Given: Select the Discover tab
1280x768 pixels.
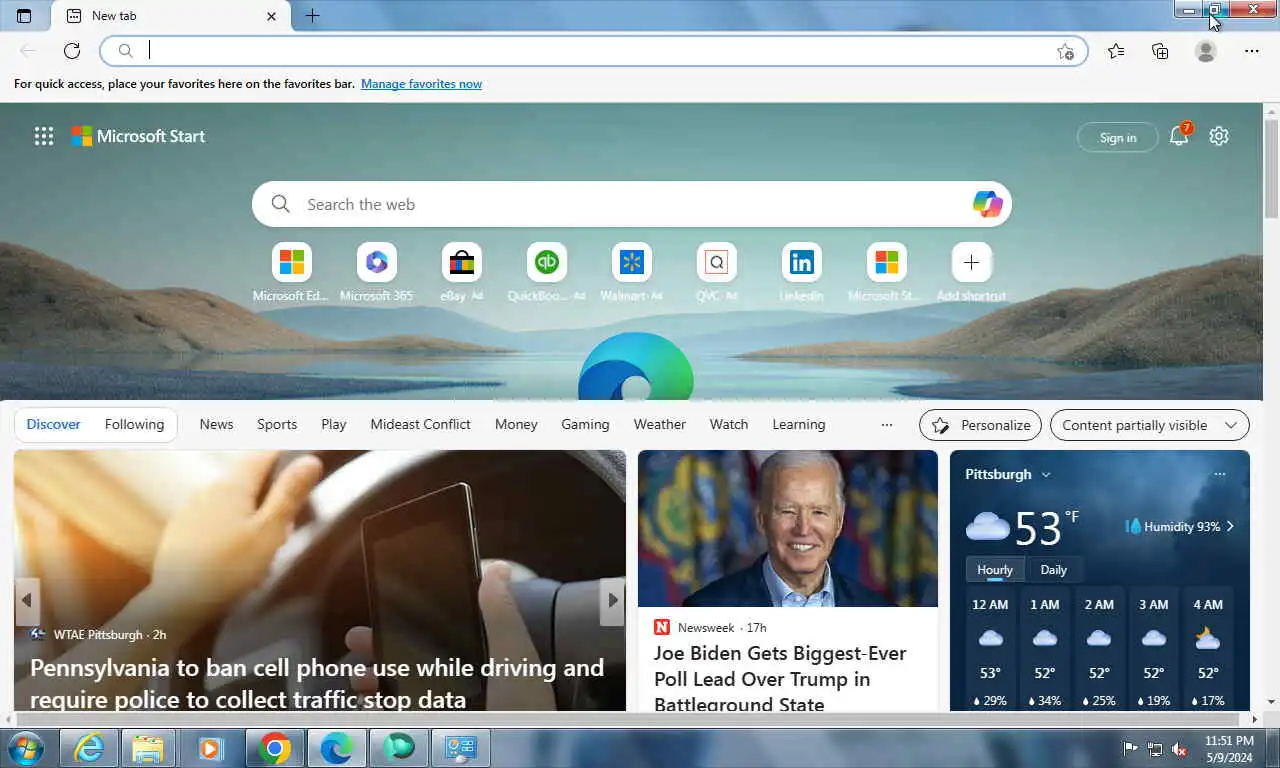Looking at the screenshot, I should pyautogui.click(x=53, y=424).
